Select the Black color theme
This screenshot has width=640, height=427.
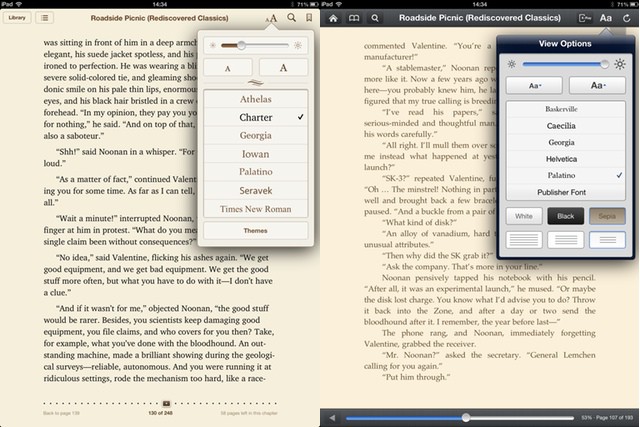[566, 215]
